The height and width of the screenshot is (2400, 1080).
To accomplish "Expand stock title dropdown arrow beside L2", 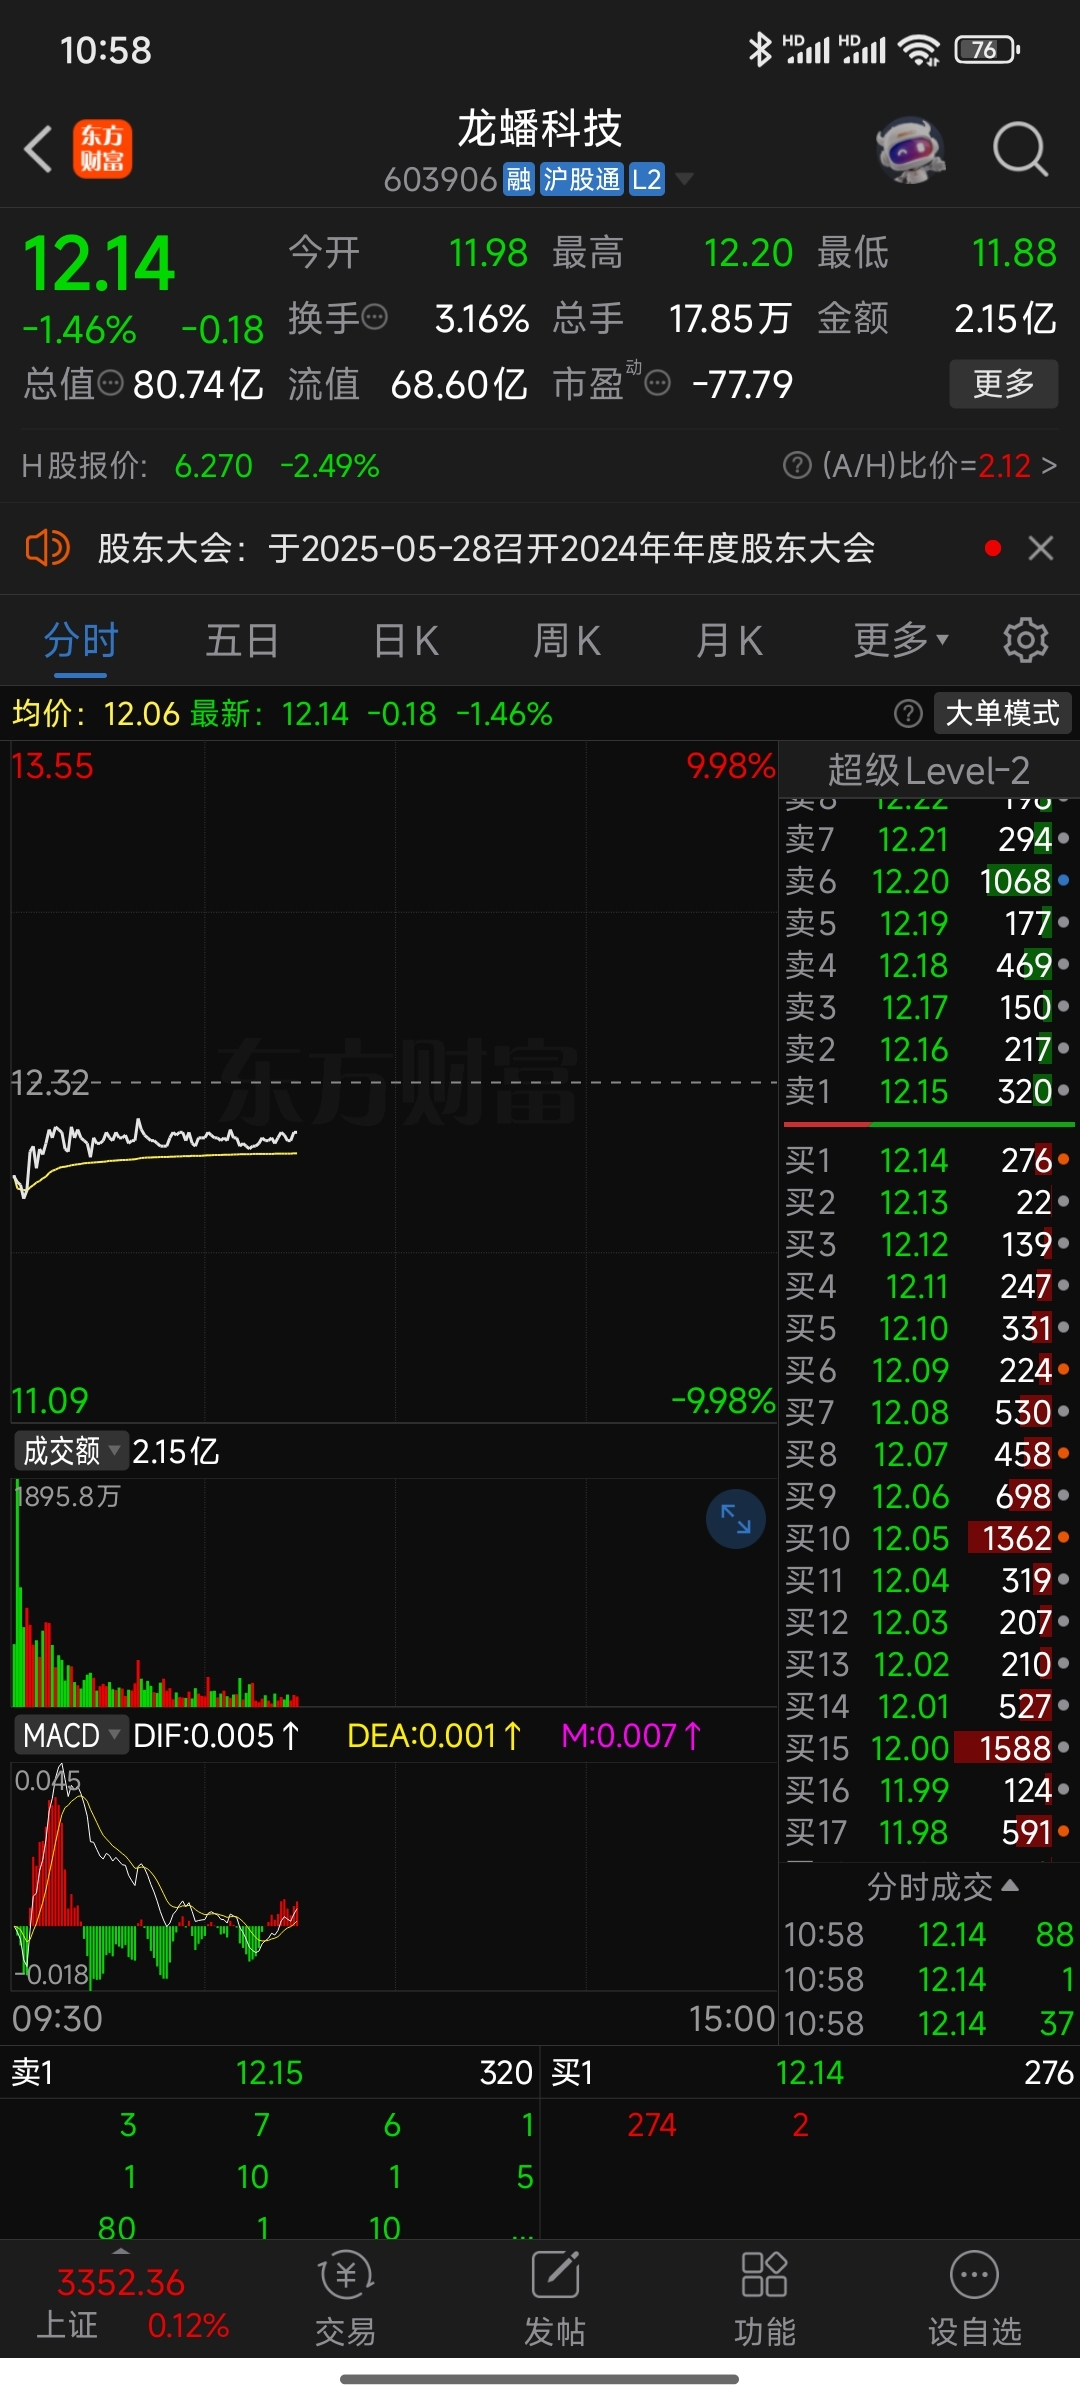I will tap(685, 179).
